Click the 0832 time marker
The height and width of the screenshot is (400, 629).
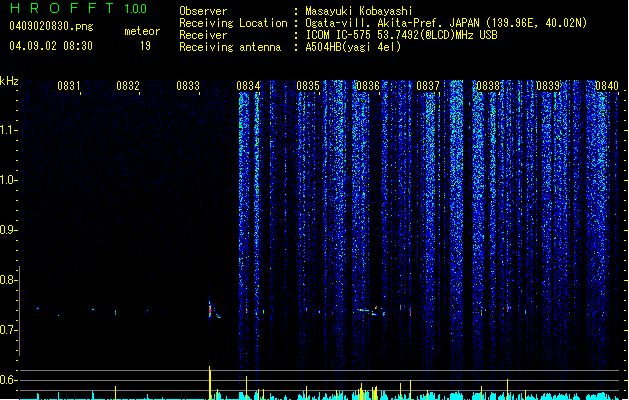pyautogui.click(x=128, y=86)
